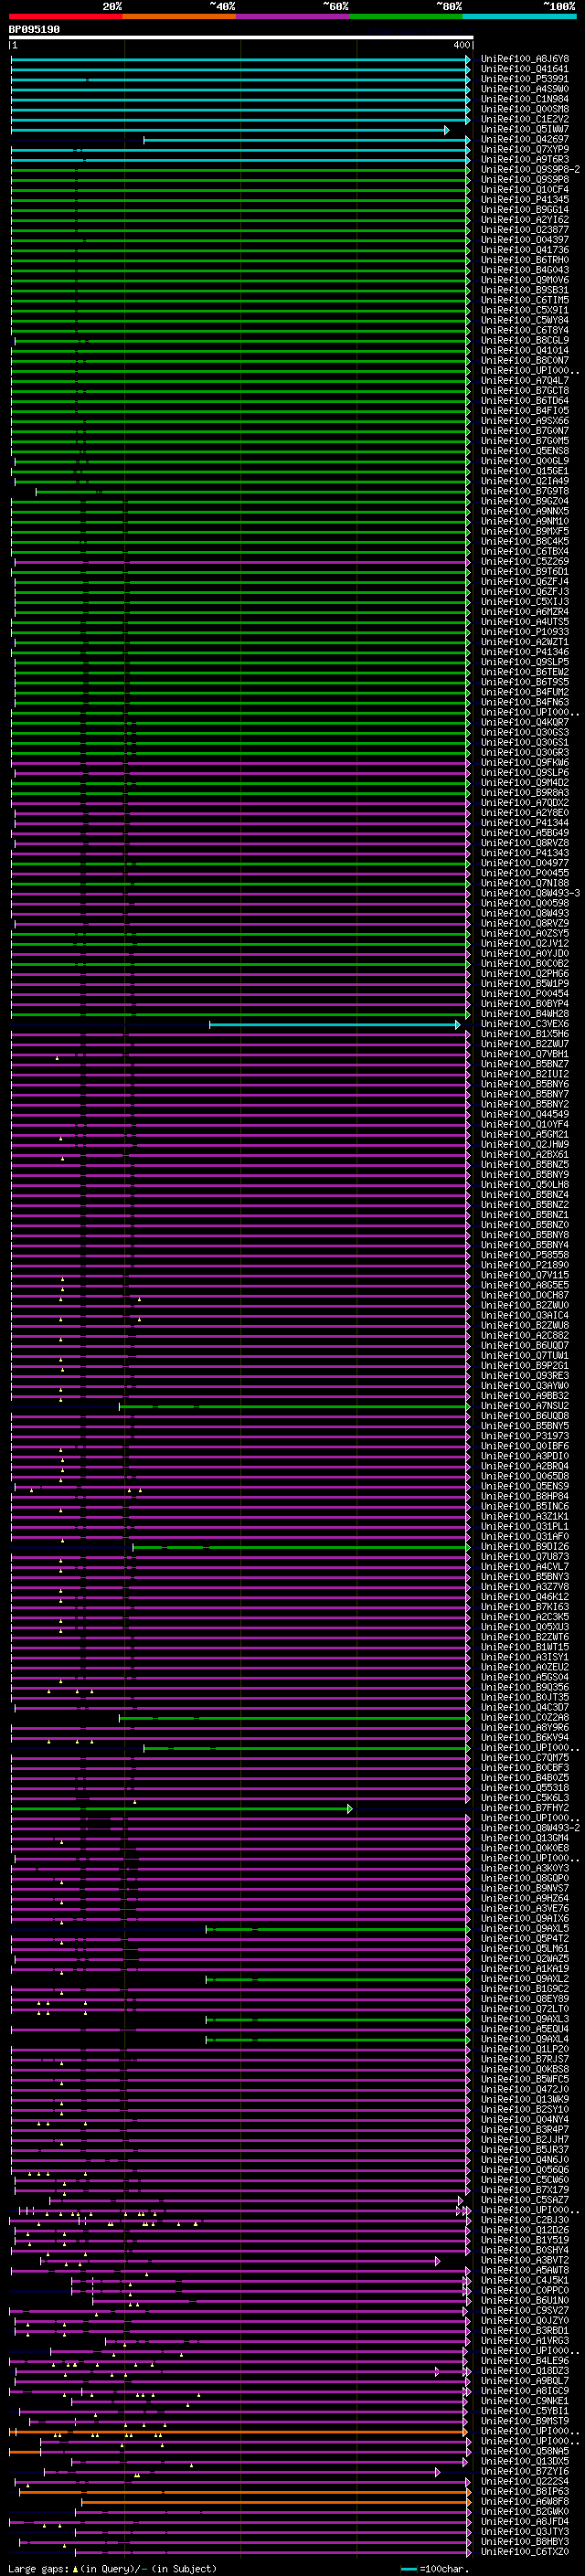Click the UniRef100_A6W8F8 label
585x2576 pixels.
pos(524,2501)
